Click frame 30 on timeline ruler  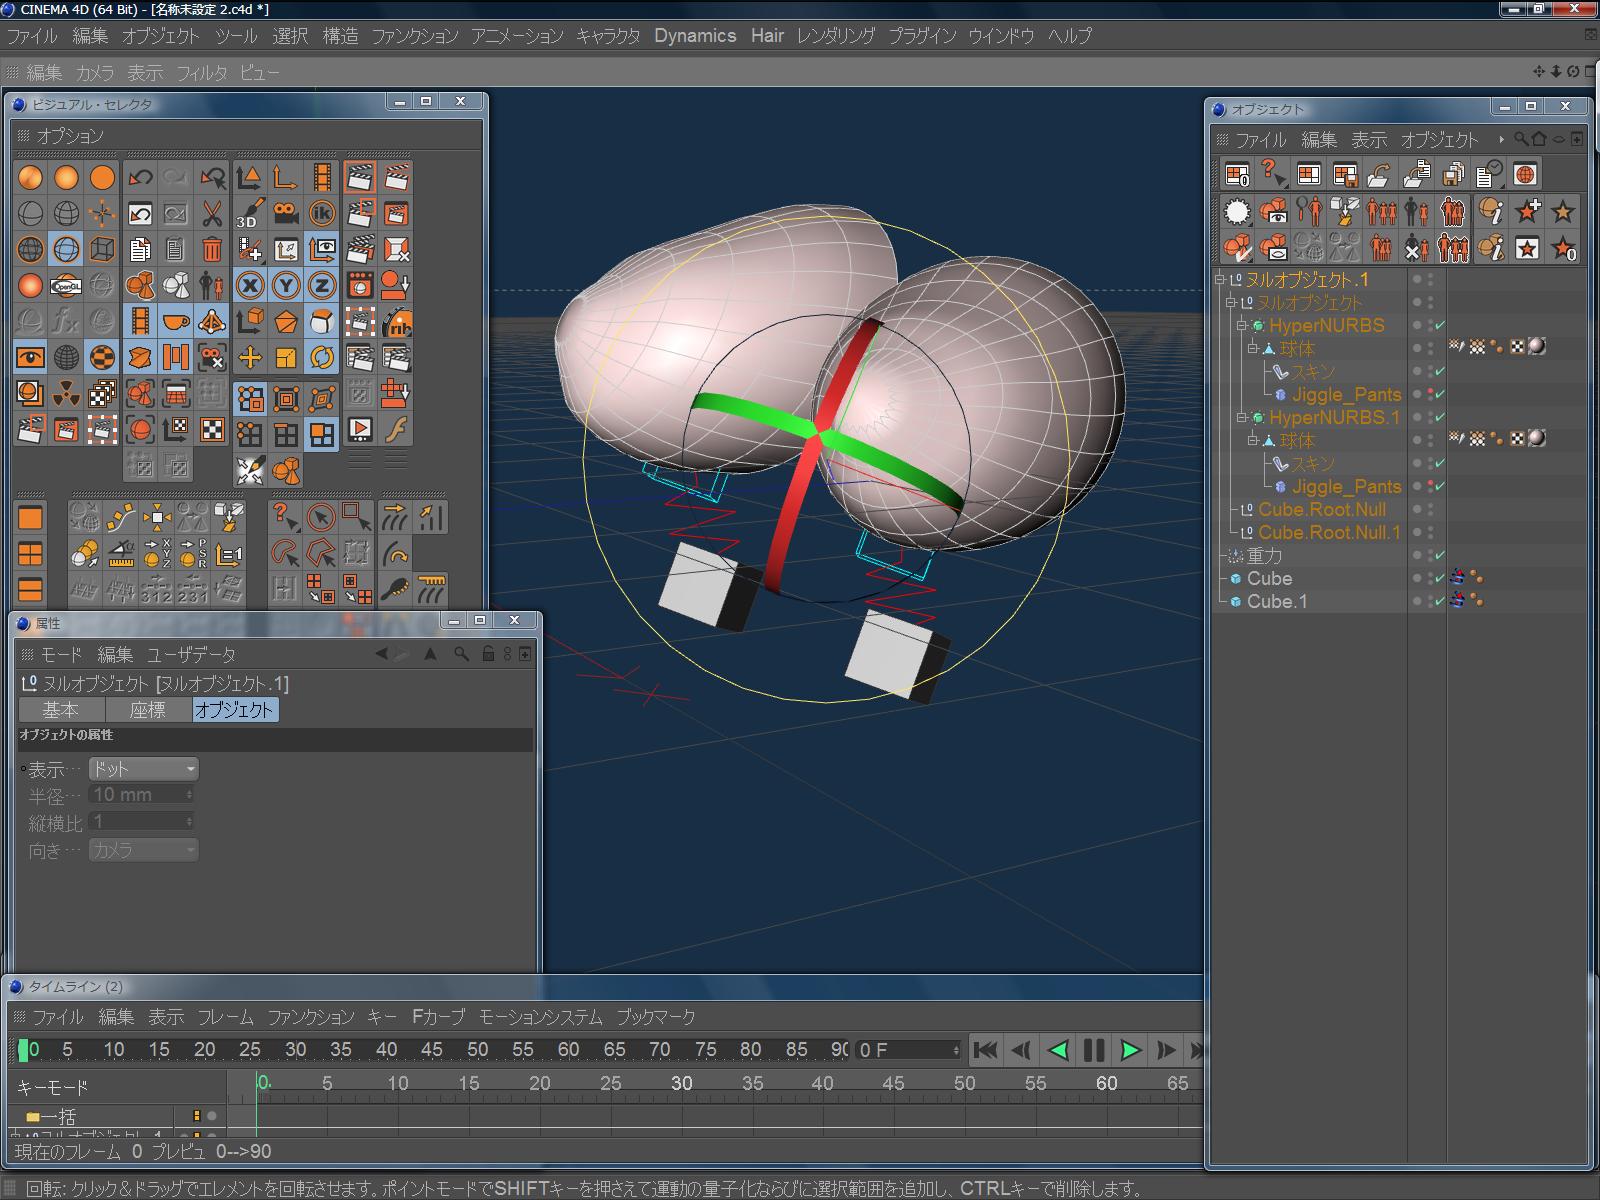[x=681, y=1083]
